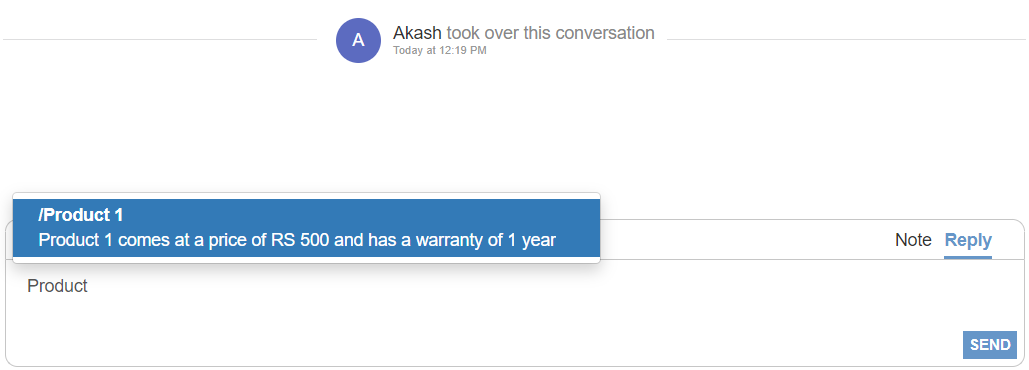1029x370 pixels.
Task: Click the Product 1 price and warranty description
Action: [x=297, y=240]
